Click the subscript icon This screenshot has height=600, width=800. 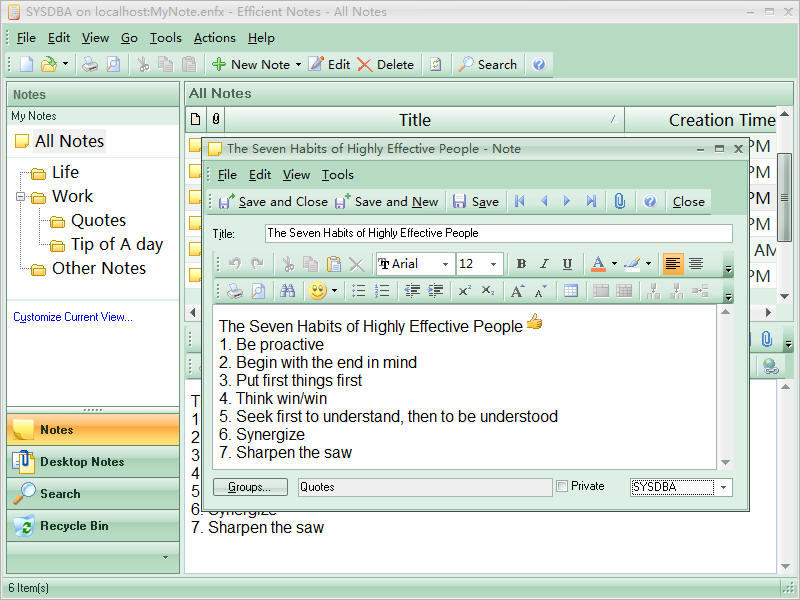[x=488, y=291]
